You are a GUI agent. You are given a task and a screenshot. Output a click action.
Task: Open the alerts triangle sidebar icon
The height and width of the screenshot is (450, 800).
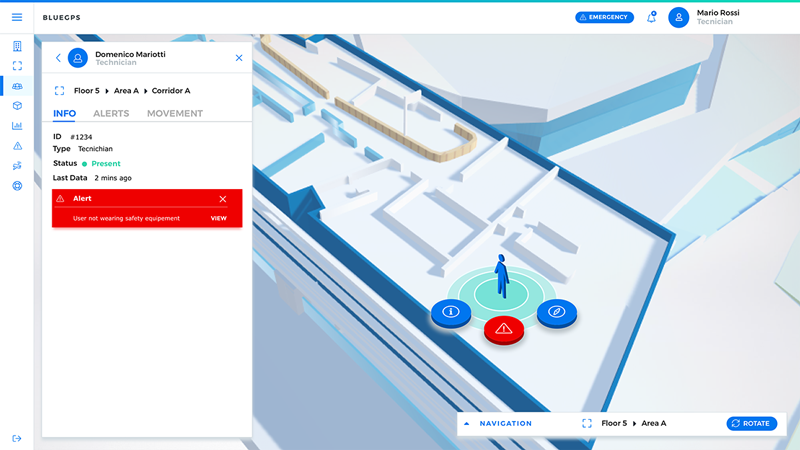click(x=17, y=146)
